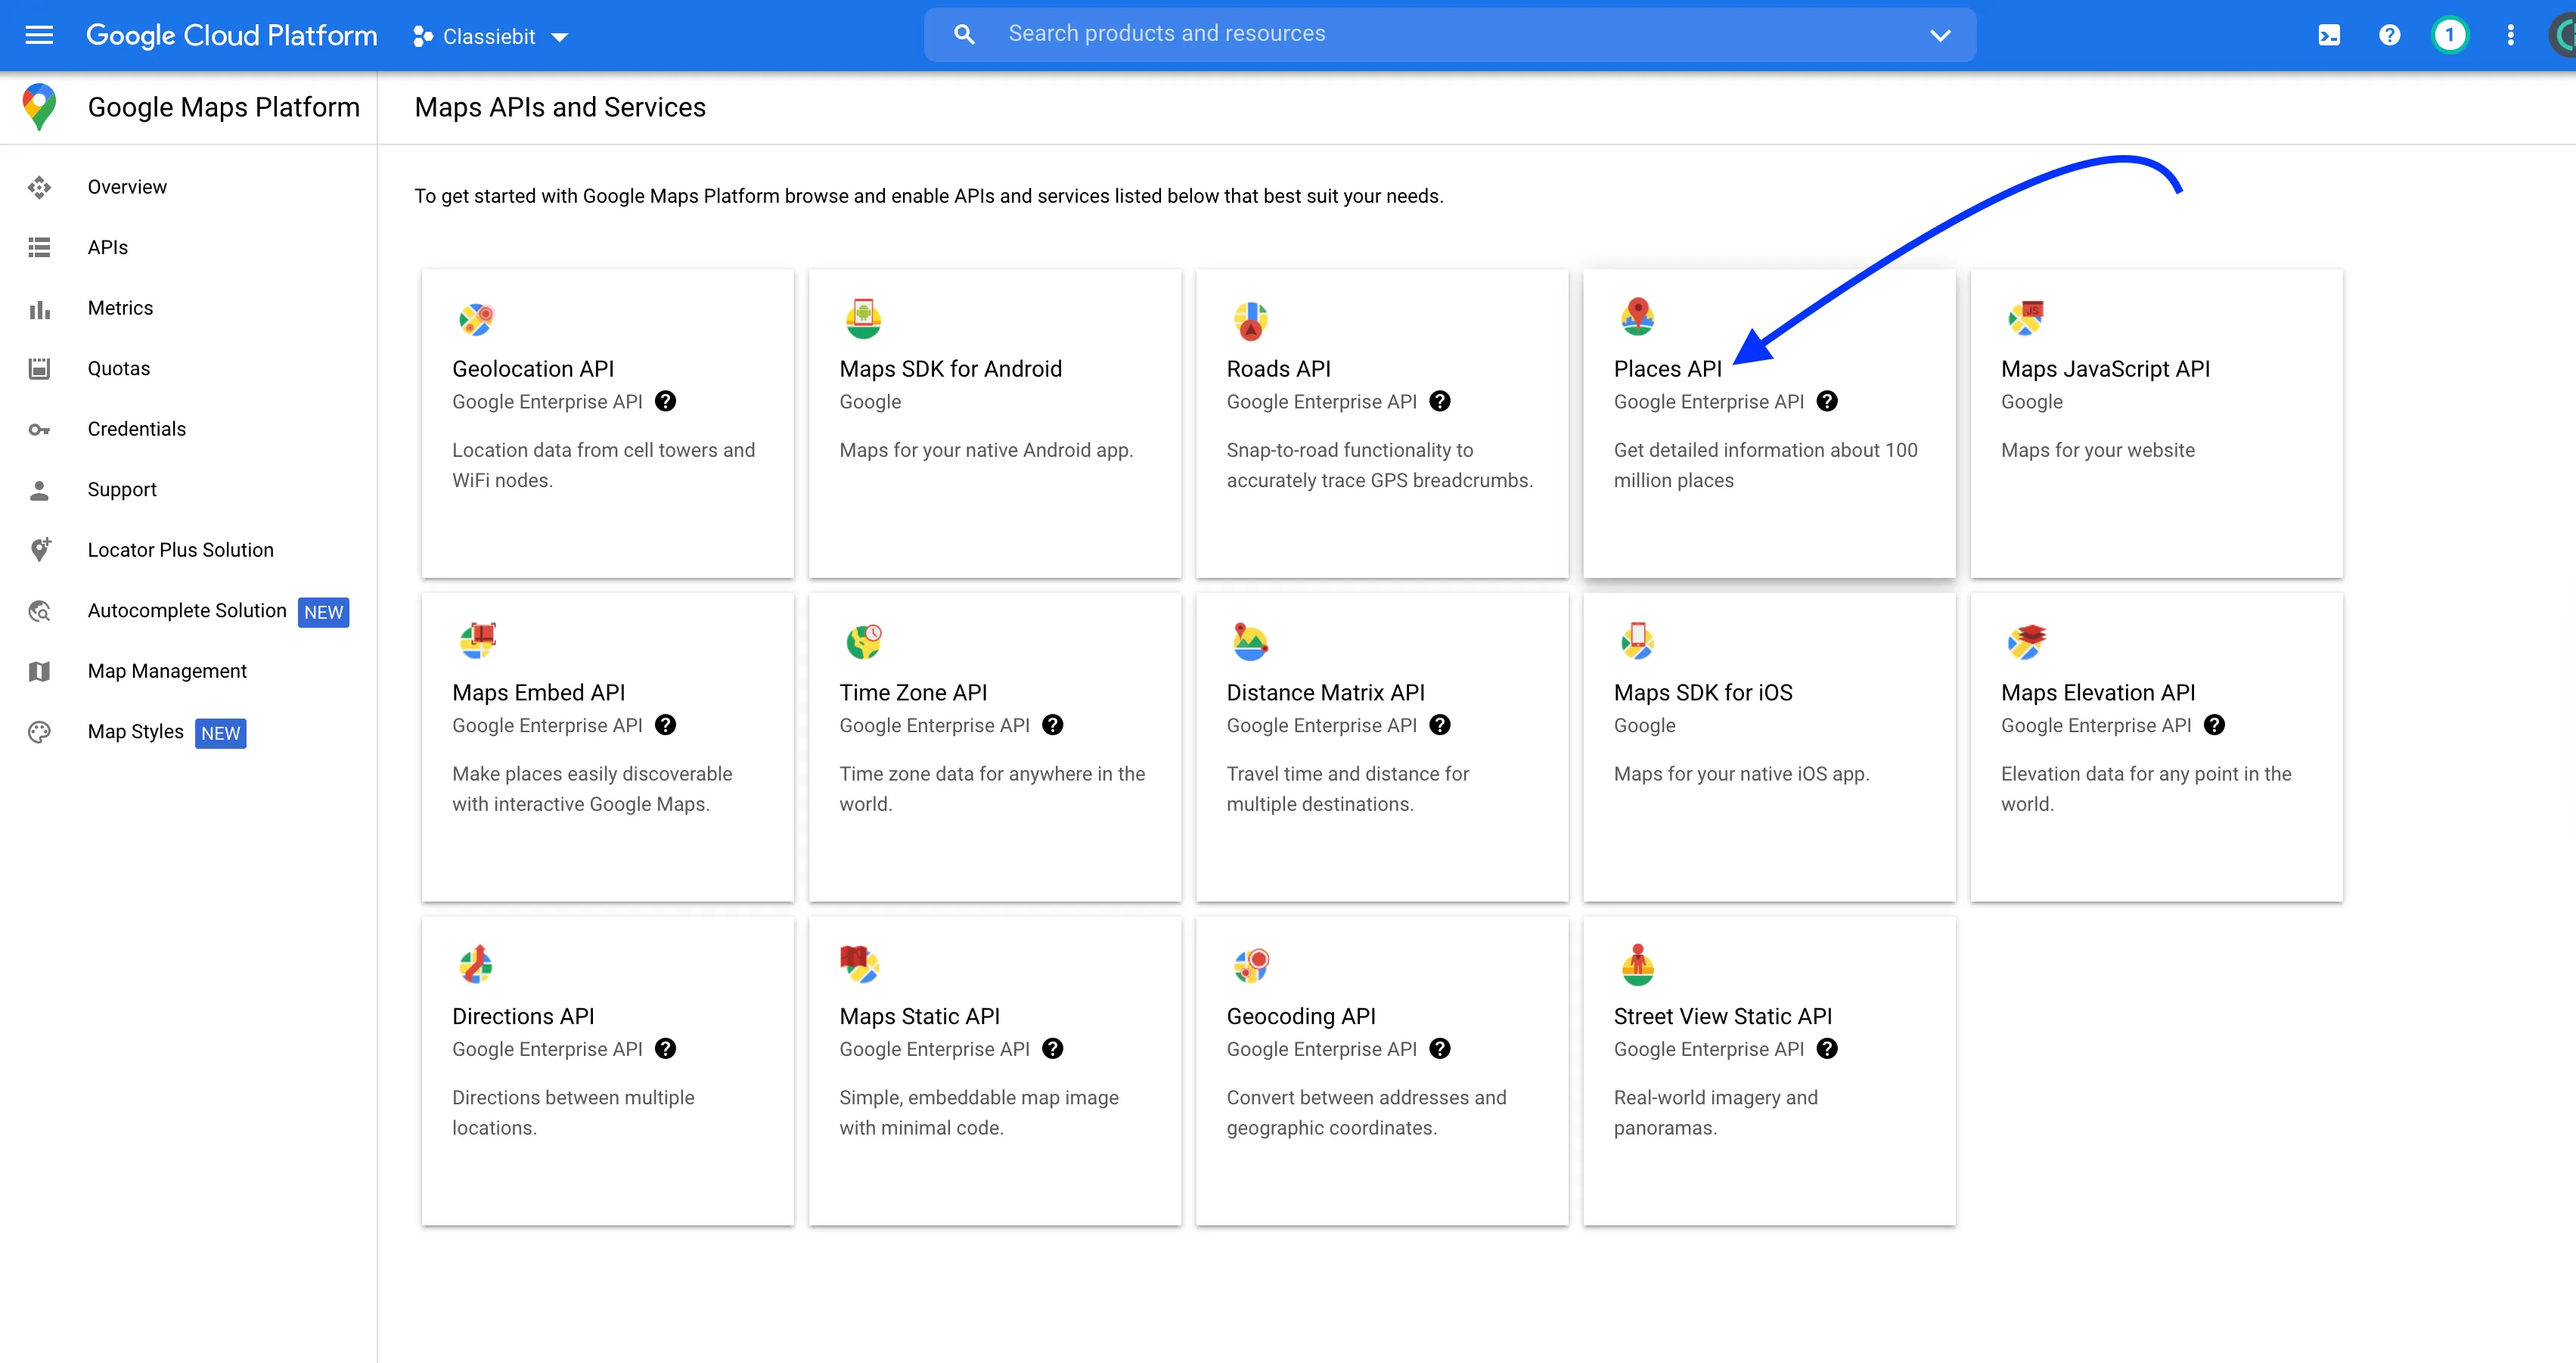This screenshot has height=1363, width=2576.
Task: Open the Classiebit project selector dropdown
Action: tap(489, 36)
